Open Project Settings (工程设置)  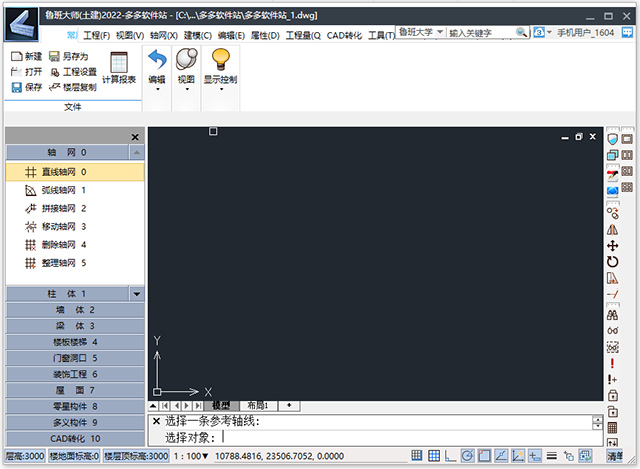pyautogui.click(x=73, y=72)
